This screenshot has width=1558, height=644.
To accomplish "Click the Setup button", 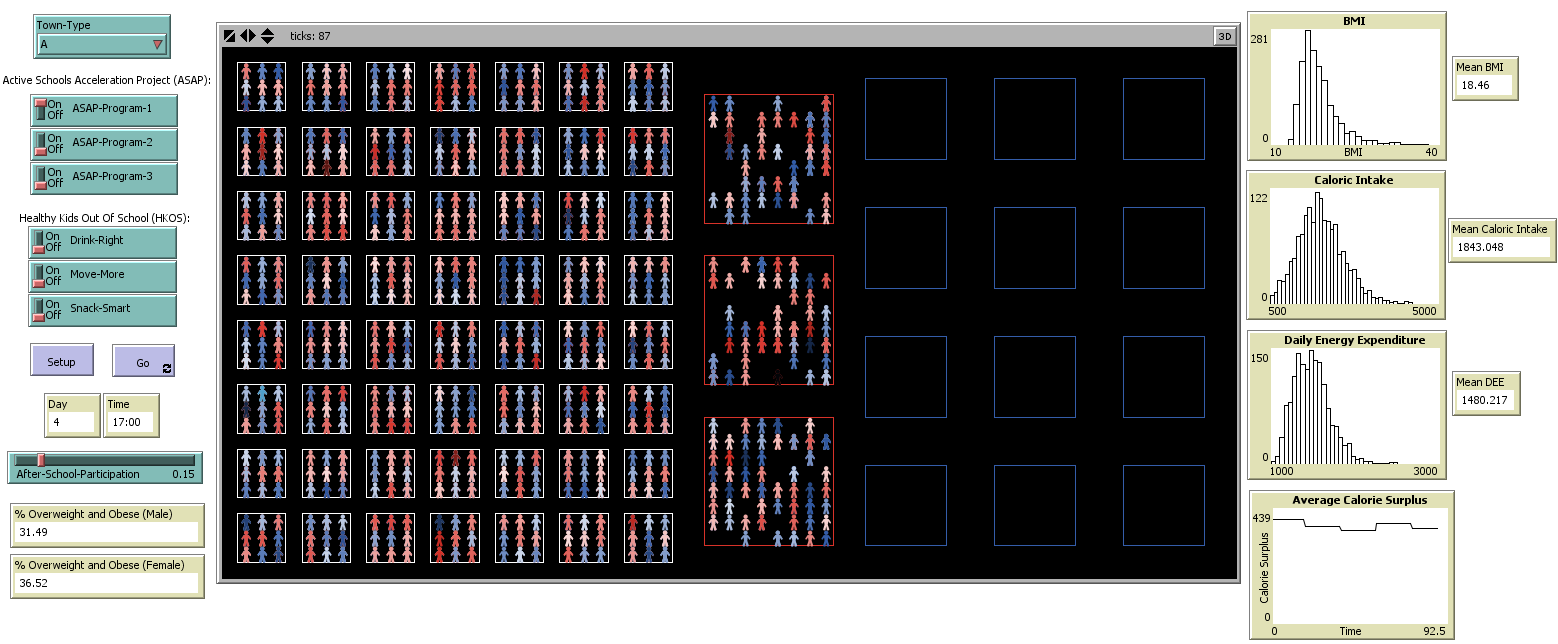I will click(x=62, y=361).
